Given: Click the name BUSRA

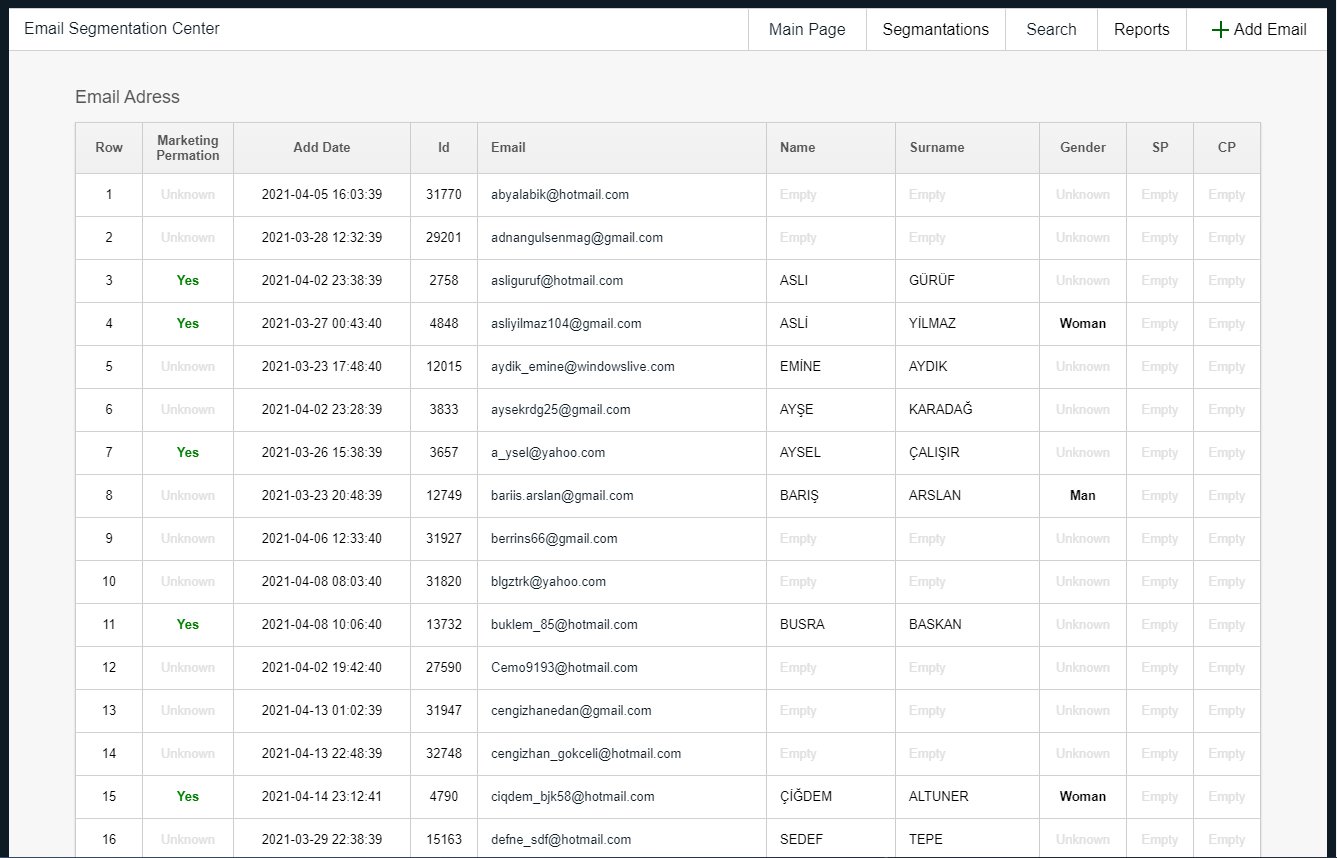Looking at the screenshot, I should (803, 625).
